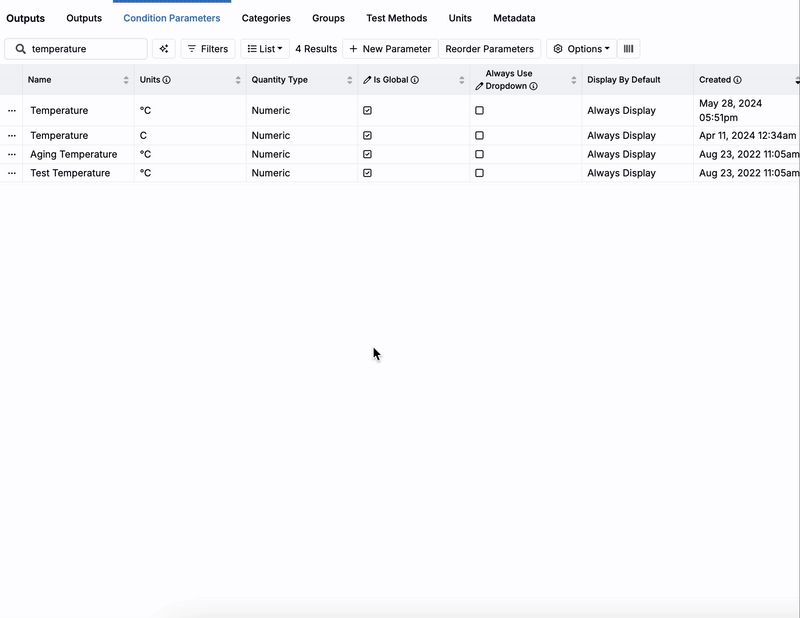
Task: Click the New Parameter button
Action: pyautogui.click(x=390, y=49)
